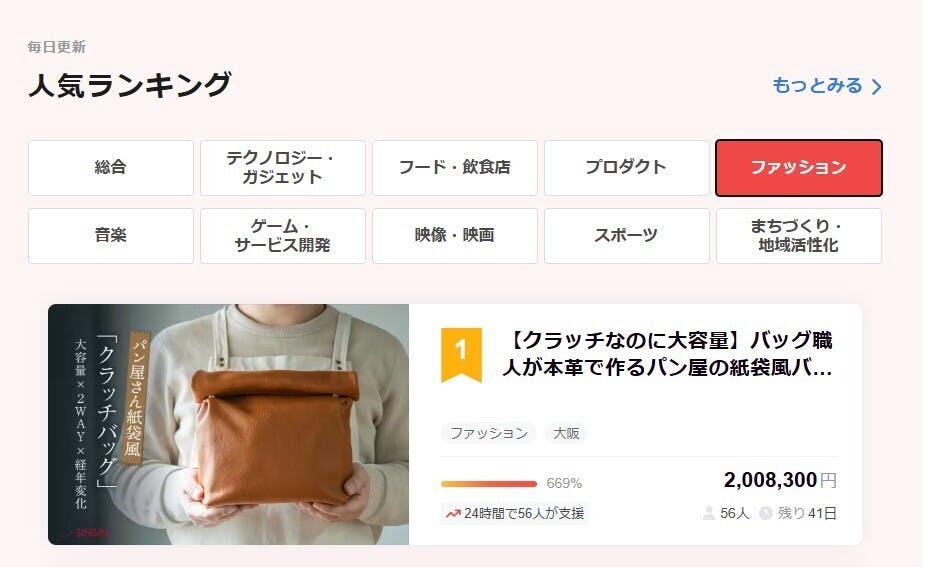Select the フード・飲食店 tab
The height and width of the screenshot is (567, 928).
pyautogui.click(x=455, y=167)
